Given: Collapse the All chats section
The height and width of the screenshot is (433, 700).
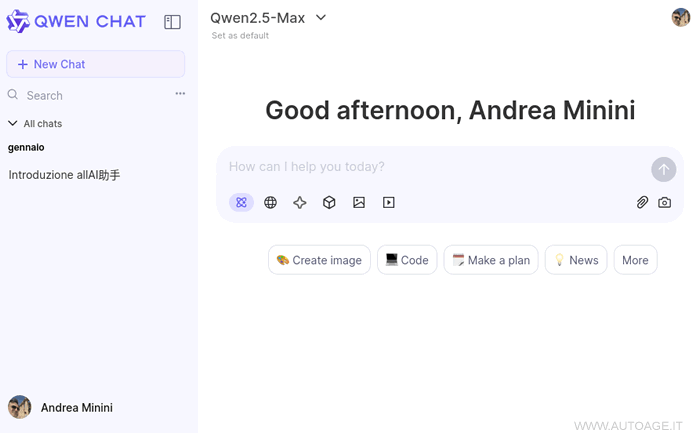Looking at the screenshot, I should point(35,124).
